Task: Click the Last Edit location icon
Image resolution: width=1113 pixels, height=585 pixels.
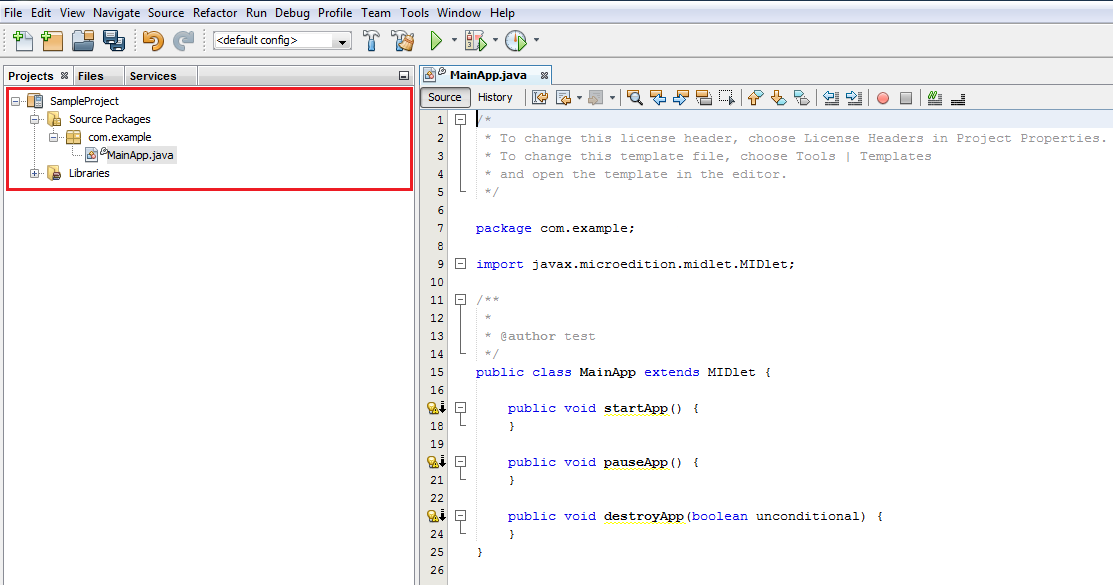Action: [x=540, y=98]
